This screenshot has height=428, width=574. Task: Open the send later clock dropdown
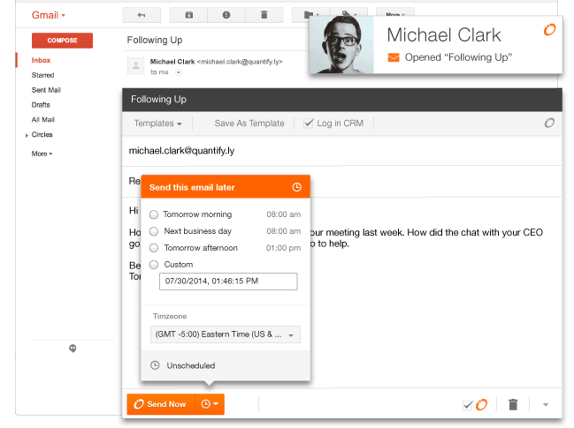click(x=209, y=404)
